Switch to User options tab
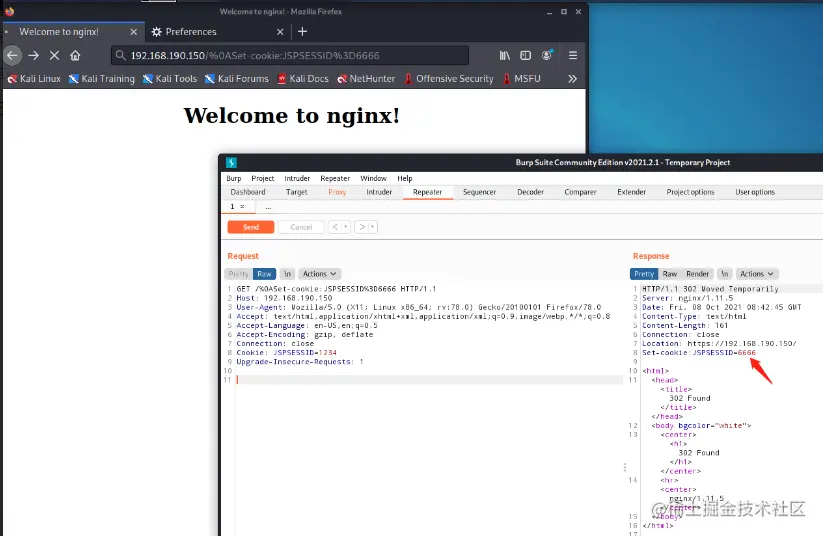823x536 pixels. (x=755, y=192)
